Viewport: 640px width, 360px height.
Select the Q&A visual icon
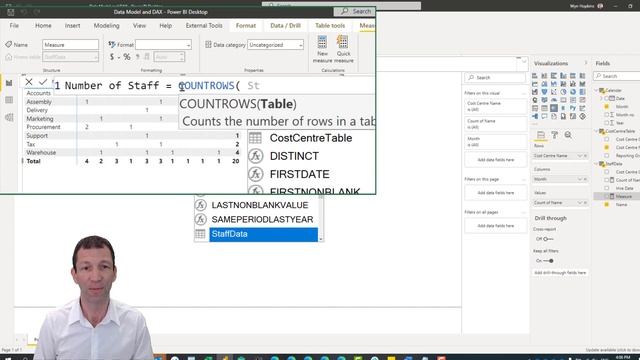click(x=544, y=116)
